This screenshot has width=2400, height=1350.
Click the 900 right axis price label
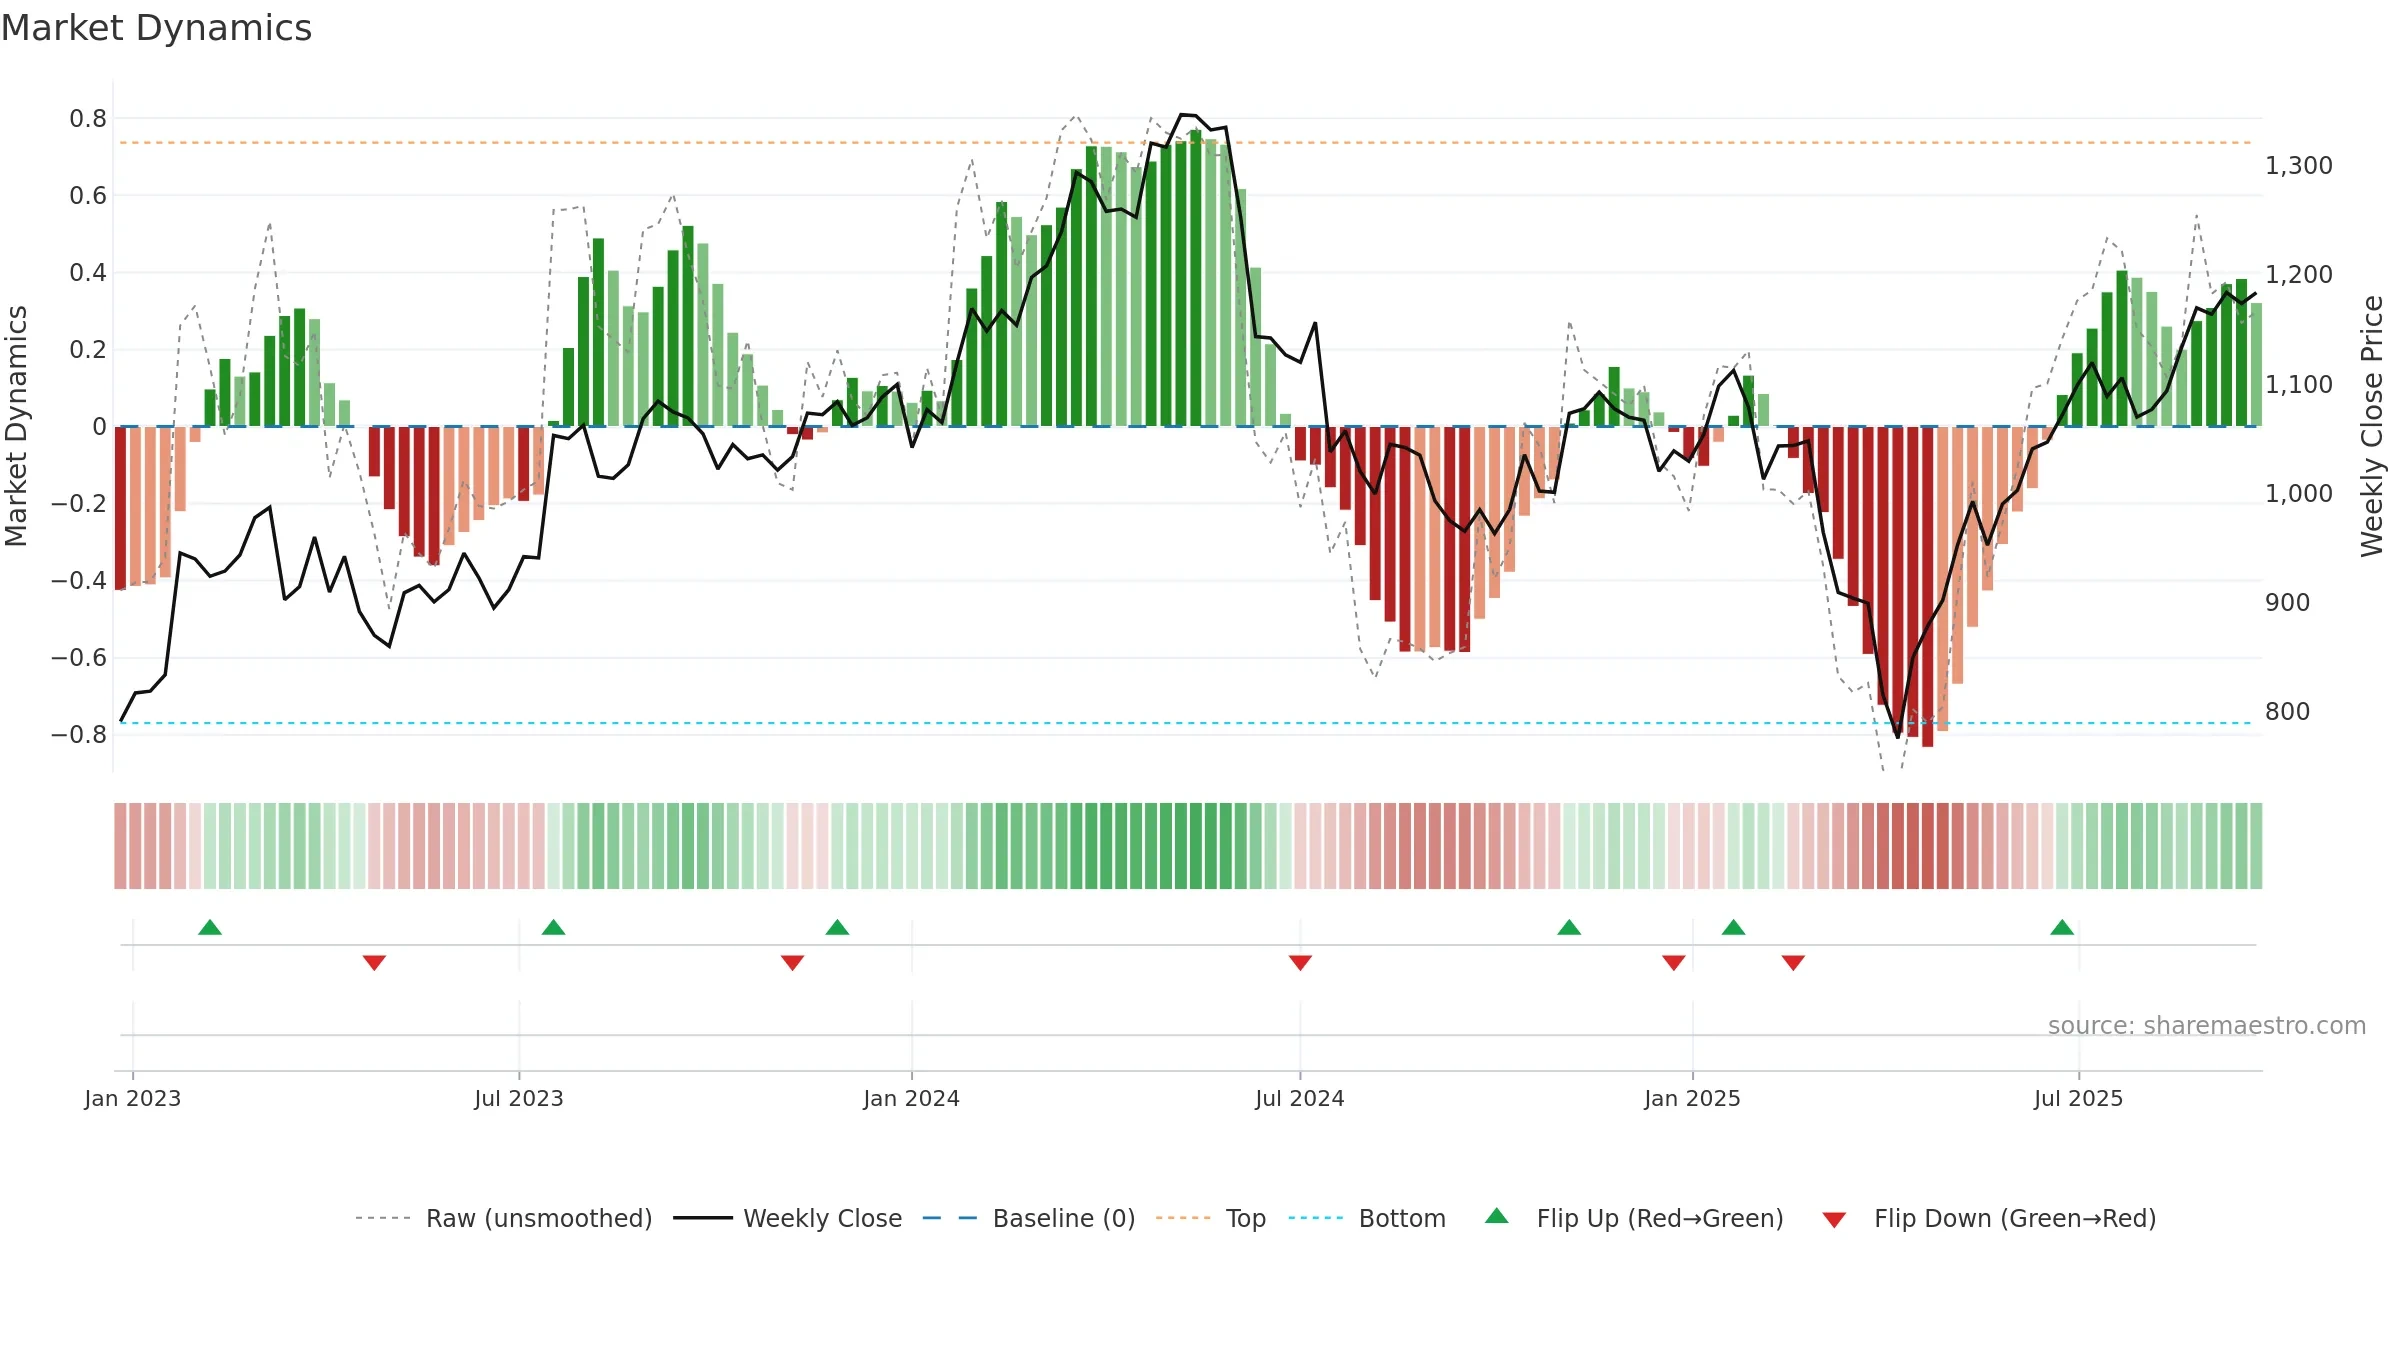2288,602
